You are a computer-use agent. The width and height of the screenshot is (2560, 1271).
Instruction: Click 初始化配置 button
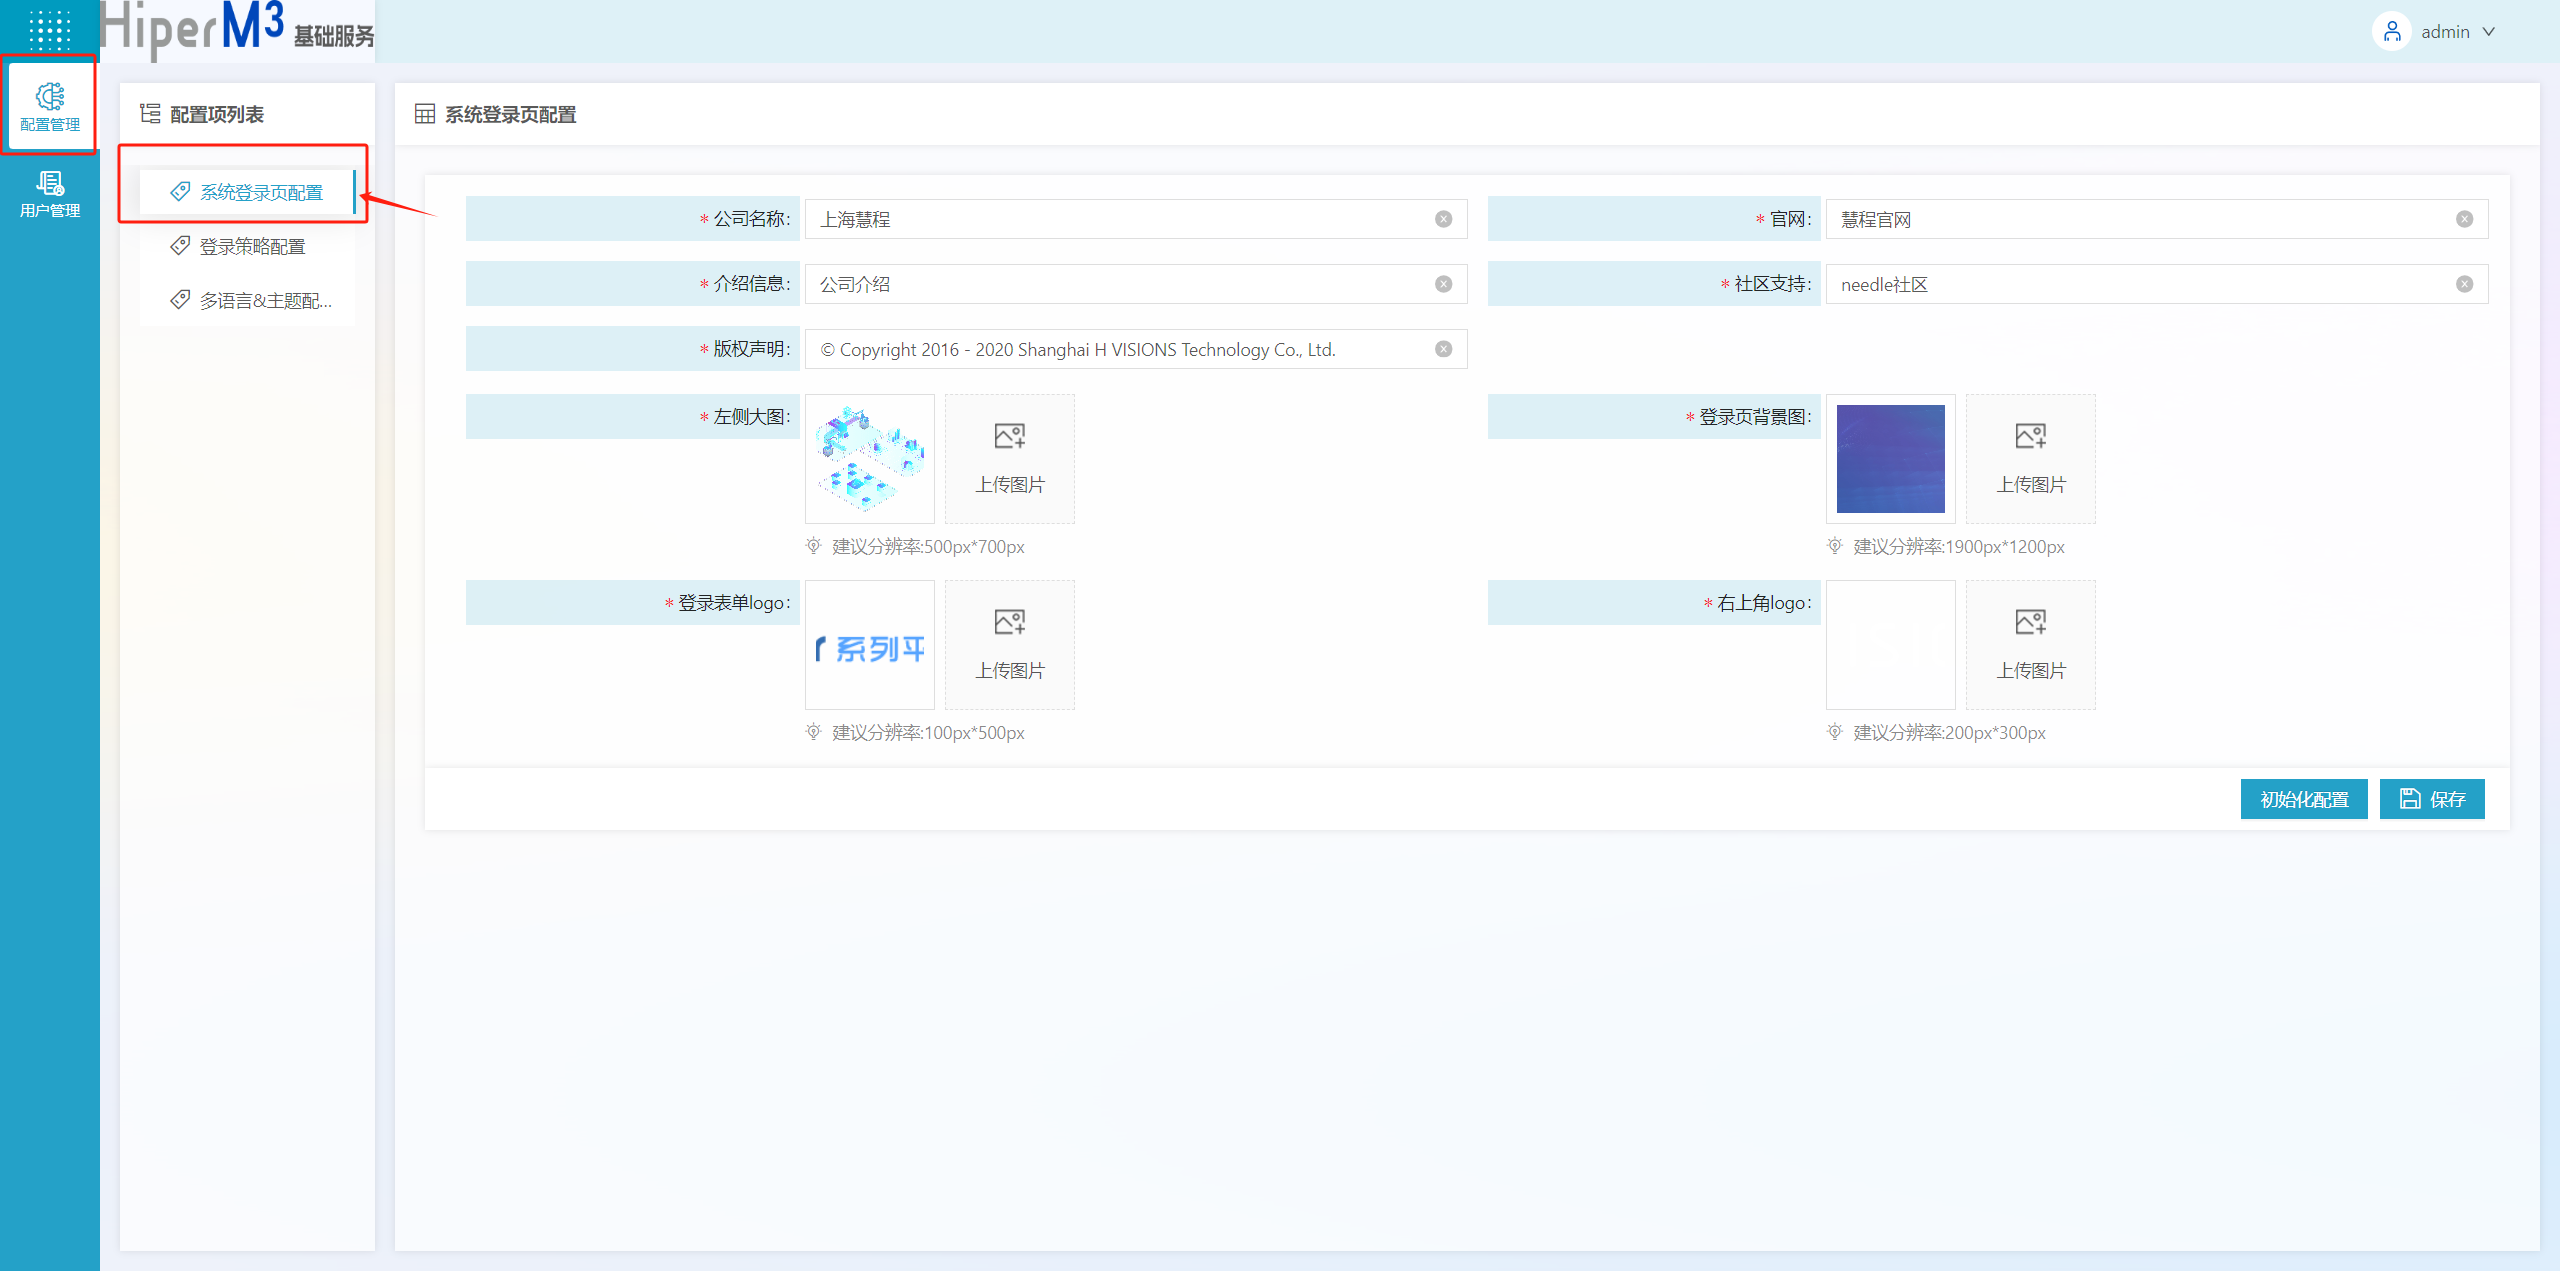[2303, 799]
